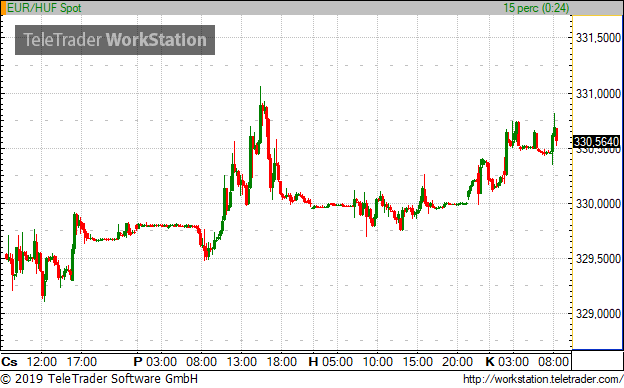Click the EUR/HUF Spot chart title
The height and width of the screenshot is (388, 624).
point(44,8)
